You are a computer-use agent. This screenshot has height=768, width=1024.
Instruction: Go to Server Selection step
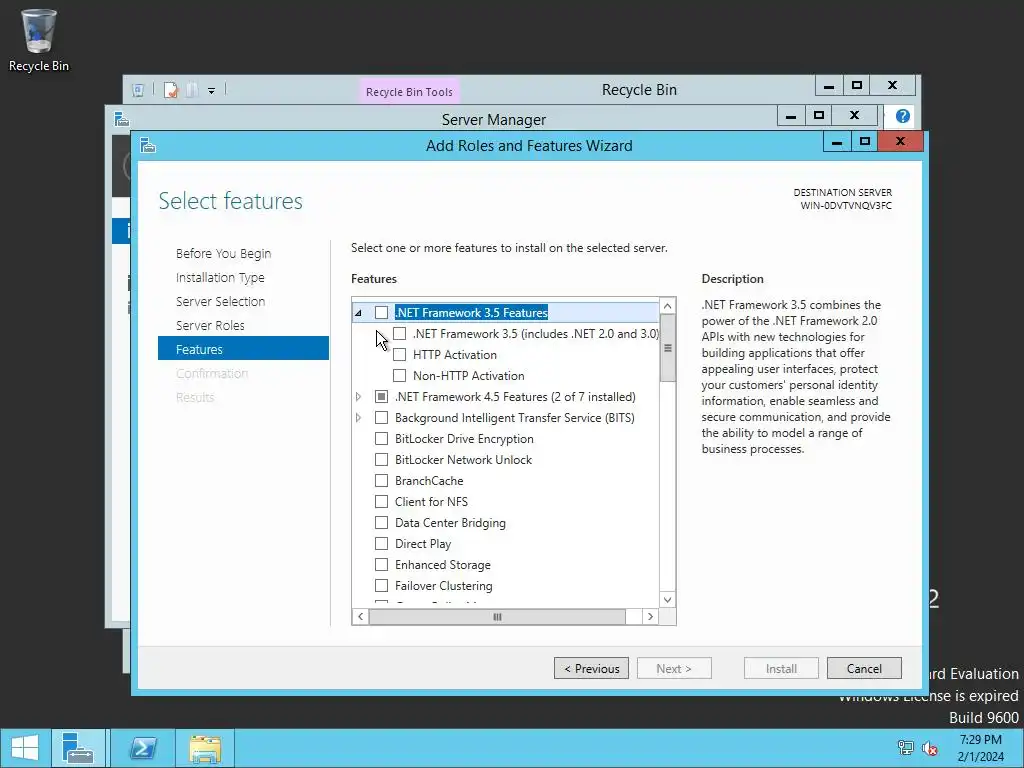pyautogui.click(x=220, y=302)
